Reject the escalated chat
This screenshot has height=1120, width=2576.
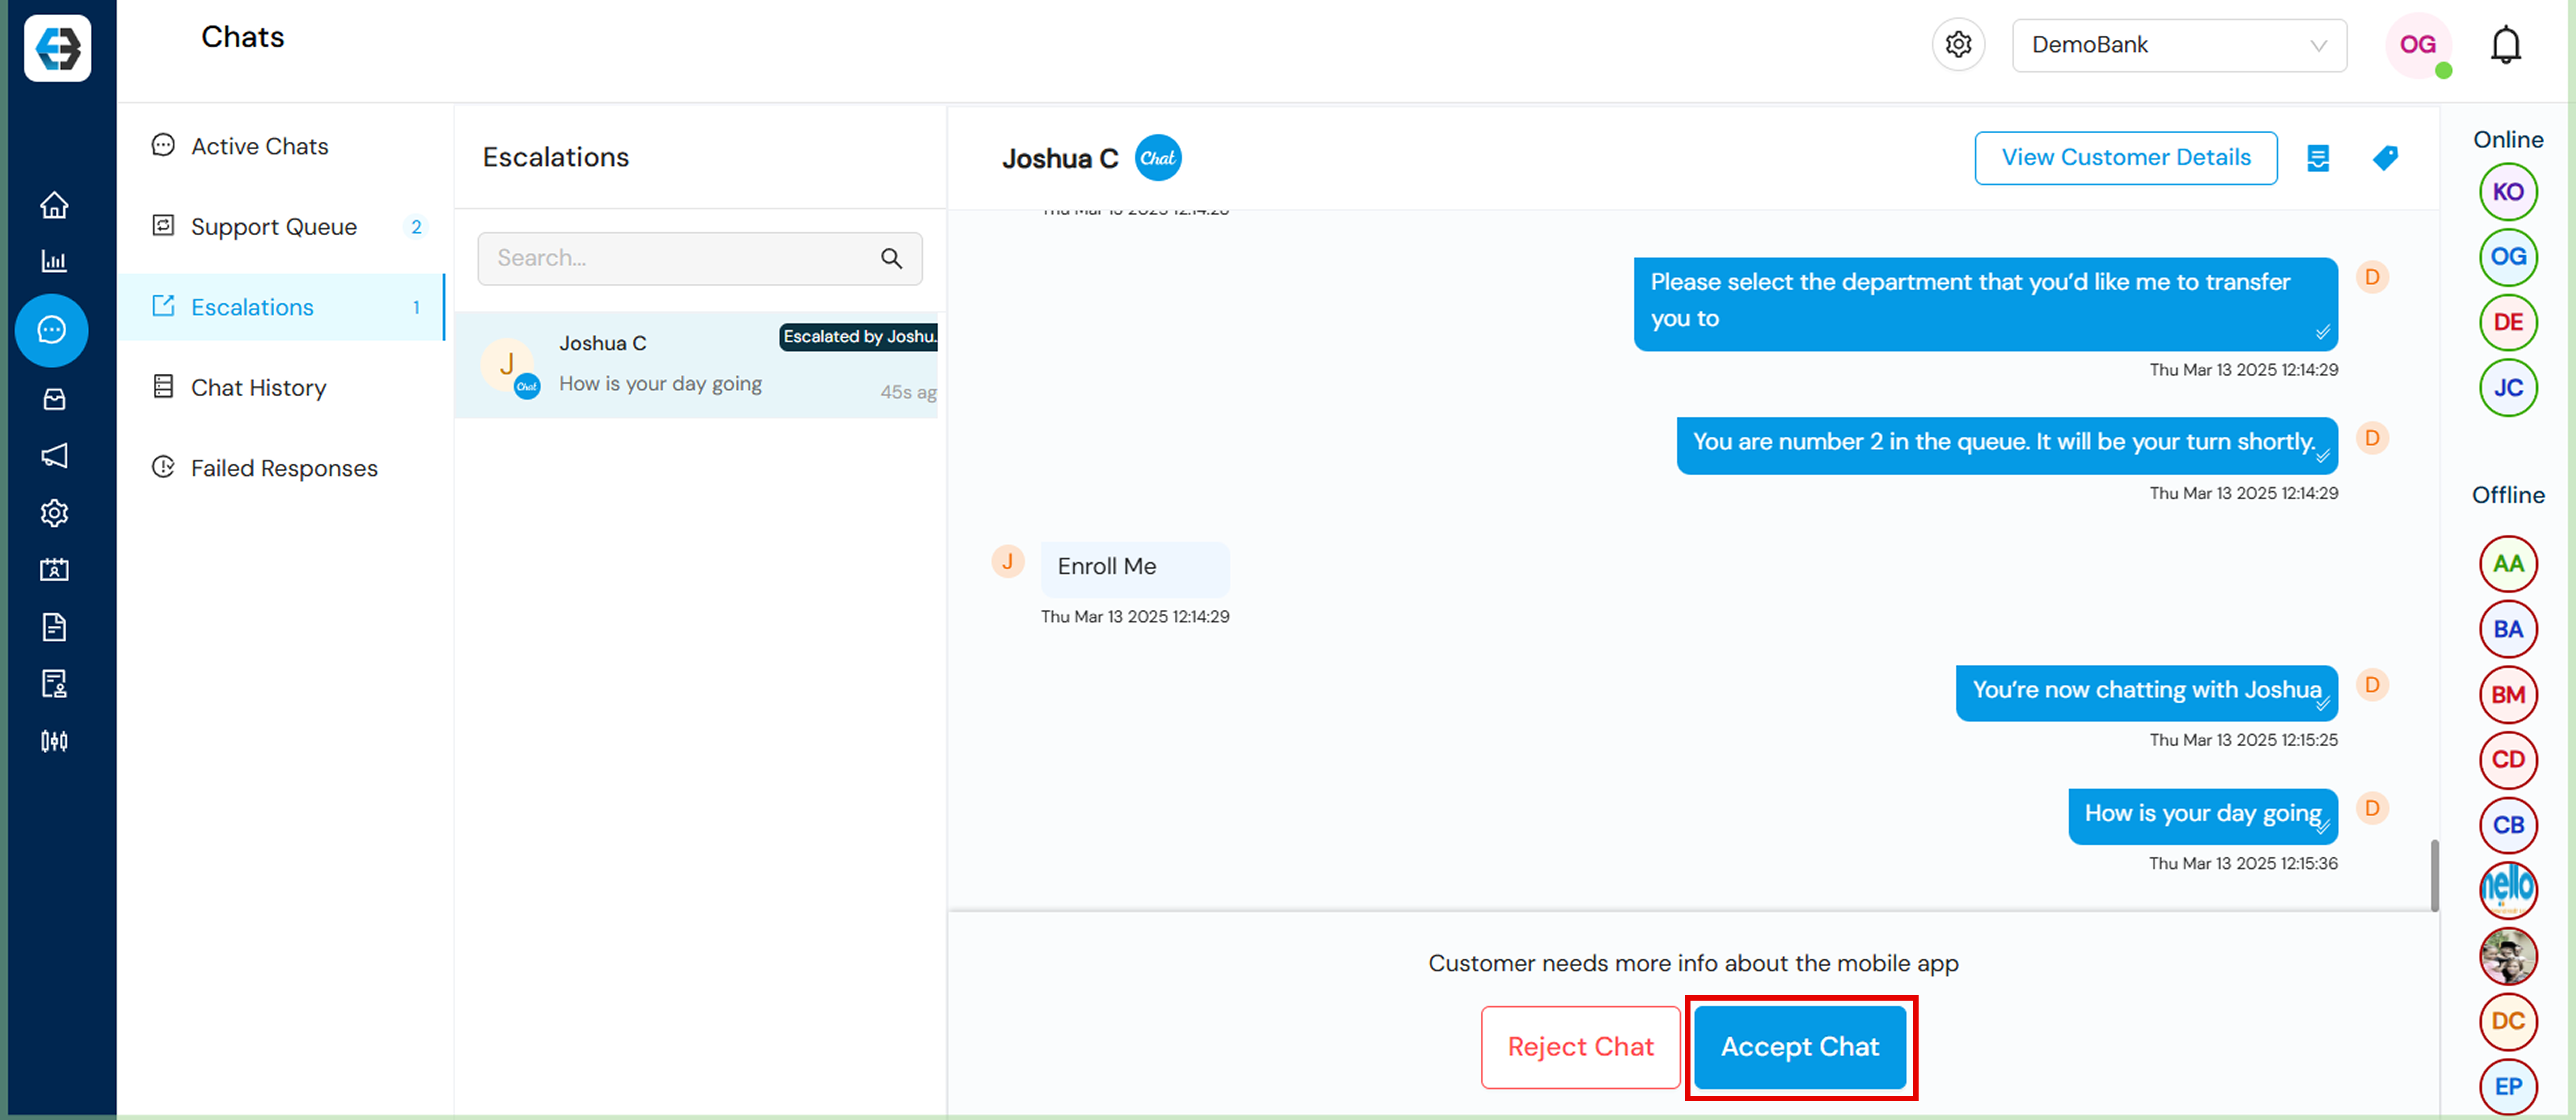[1580, 1047]
